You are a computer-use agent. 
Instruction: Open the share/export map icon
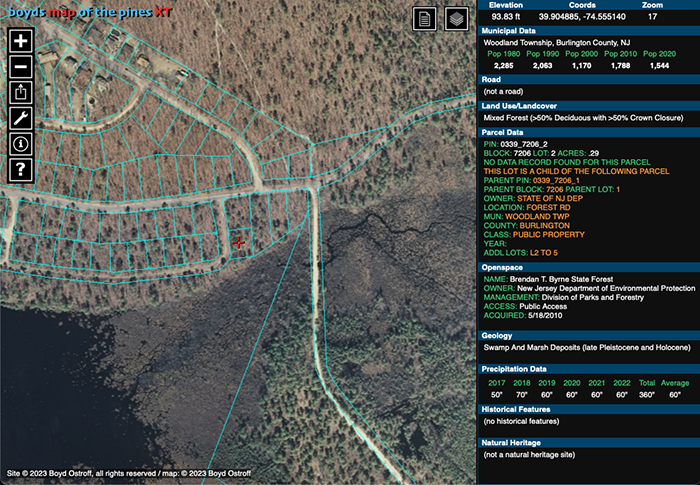click(x=22, y=92)
